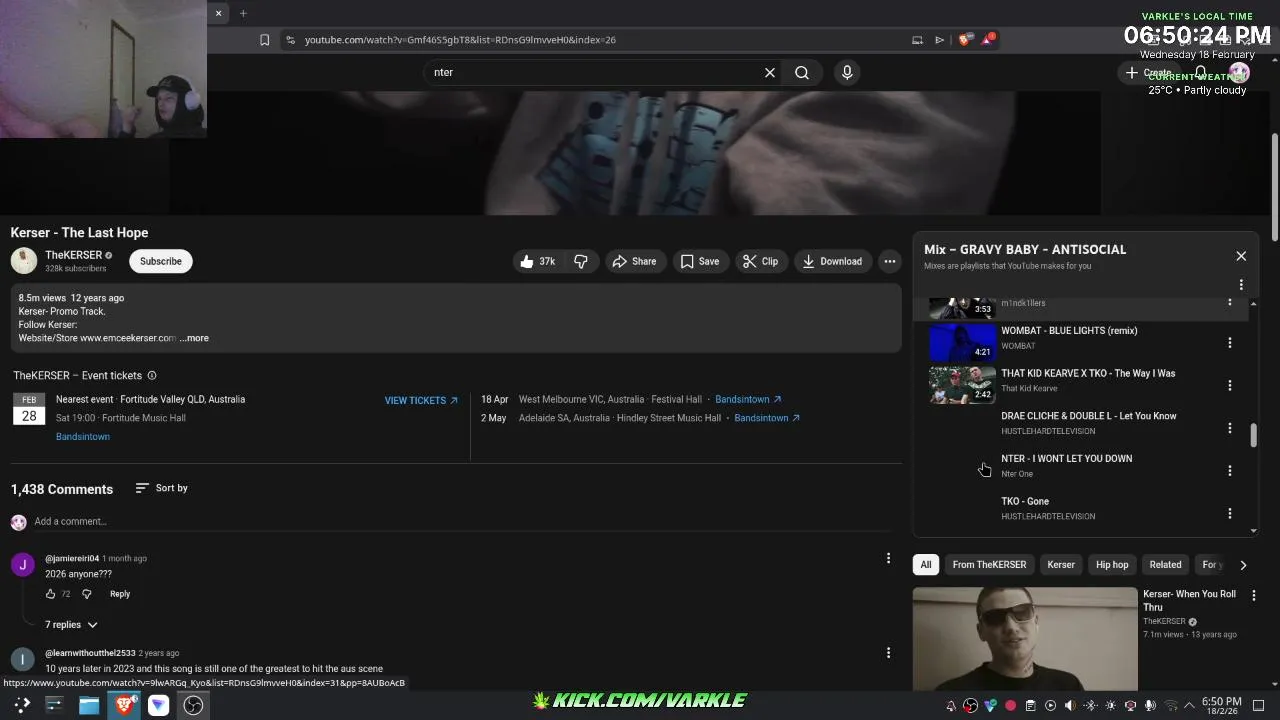Select the Hip hop filter chip
1280x720 pixels.
(1112, 565)
